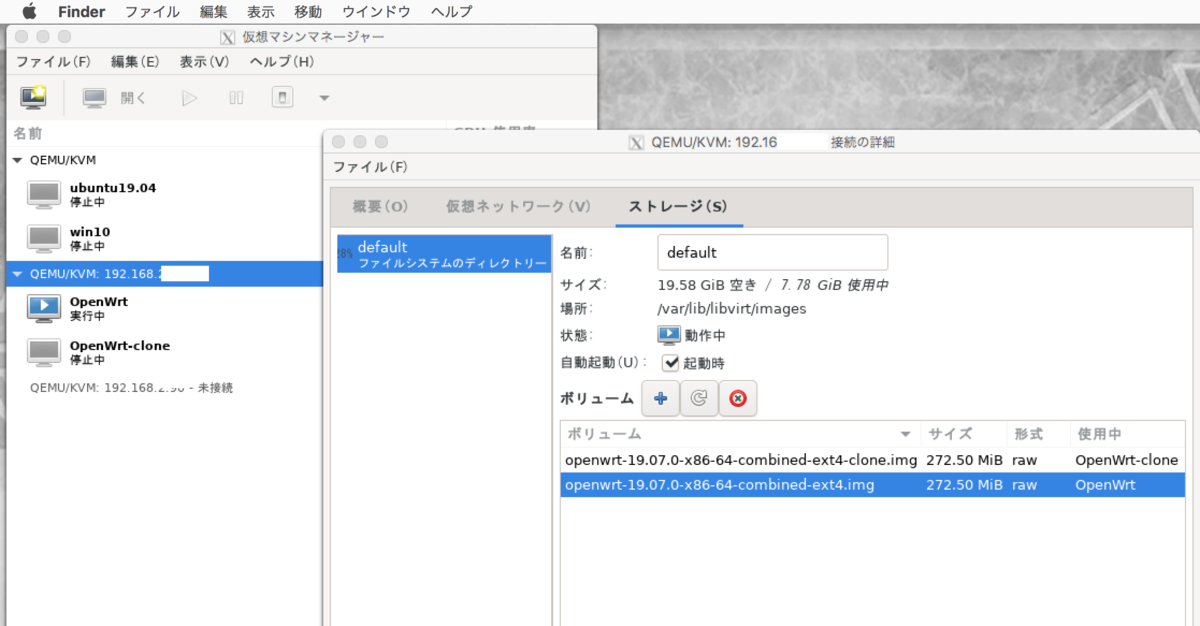Collapse the QEMU/KVM: 192.168 connection
This screenshot has height=626, width=1200.
click(17, 274)
